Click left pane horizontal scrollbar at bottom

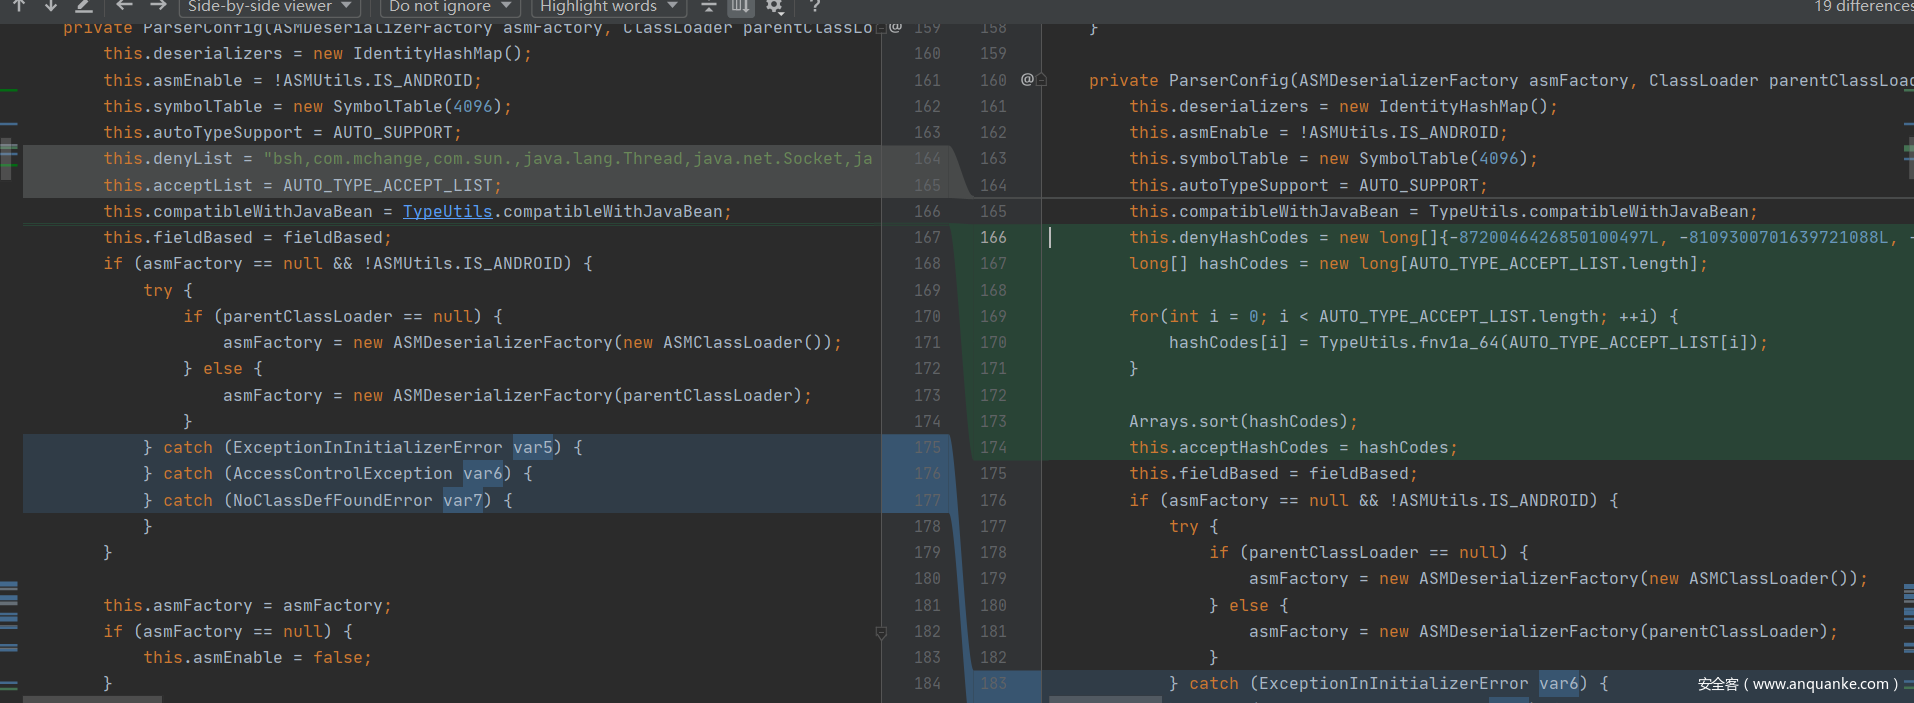pyautogui.click(x=92, y=699)
